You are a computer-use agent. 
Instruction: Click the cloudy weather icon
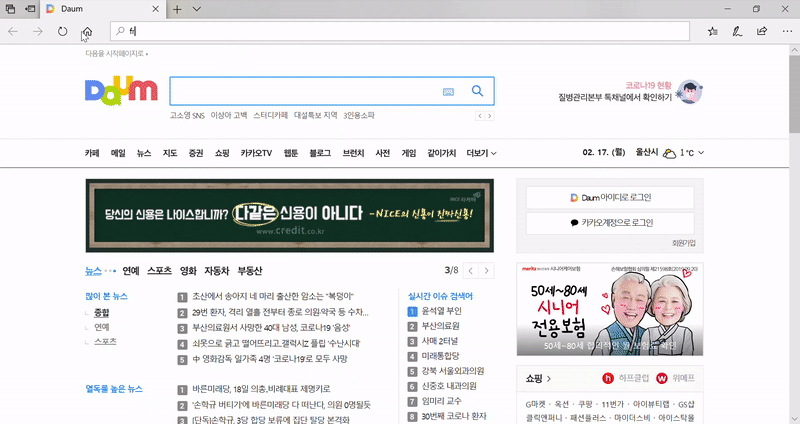pyautogui.click(x=669, y=153)
